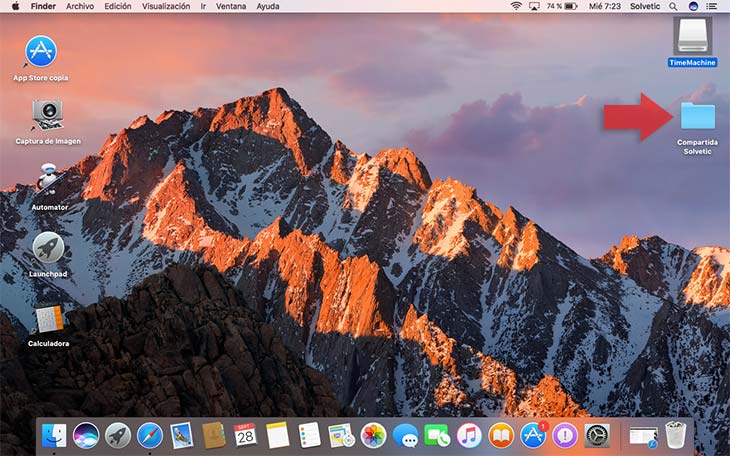Open Launchpad rocket in the Dock
The width and height of the screenshot is (730, 456).
coord(118,436)
